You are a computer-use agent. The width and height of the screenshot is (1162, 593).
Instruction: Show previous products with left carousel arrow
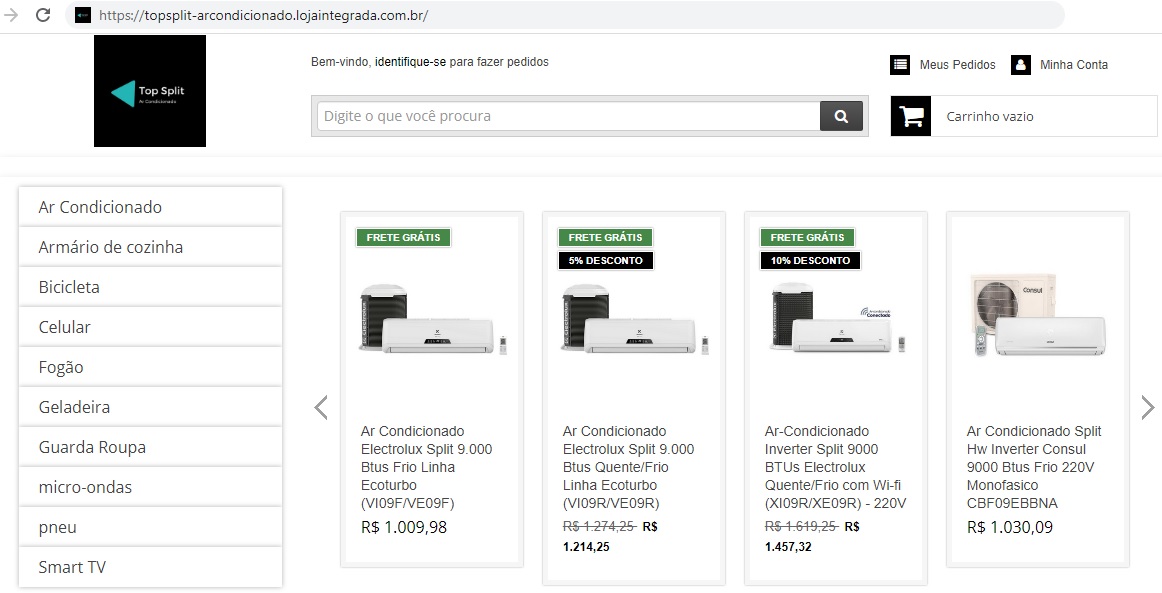pos(321,407)
